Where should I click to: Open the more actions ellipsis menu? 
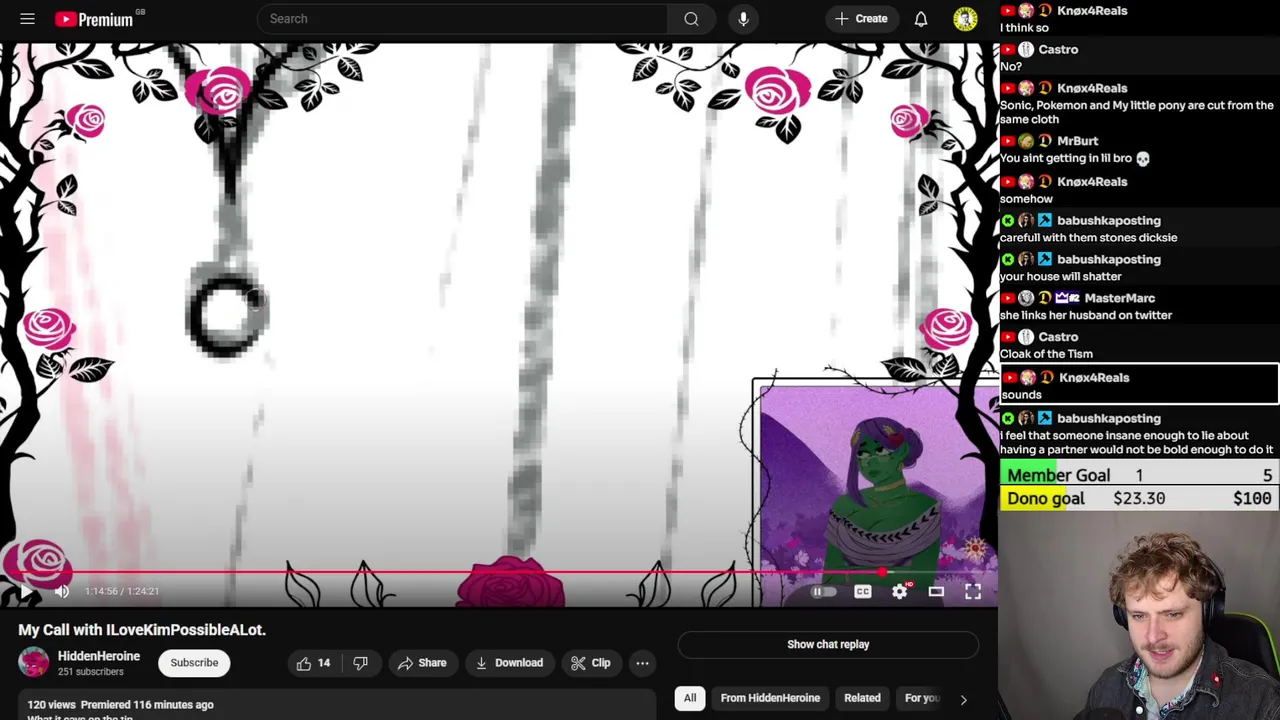coord(642,663)
